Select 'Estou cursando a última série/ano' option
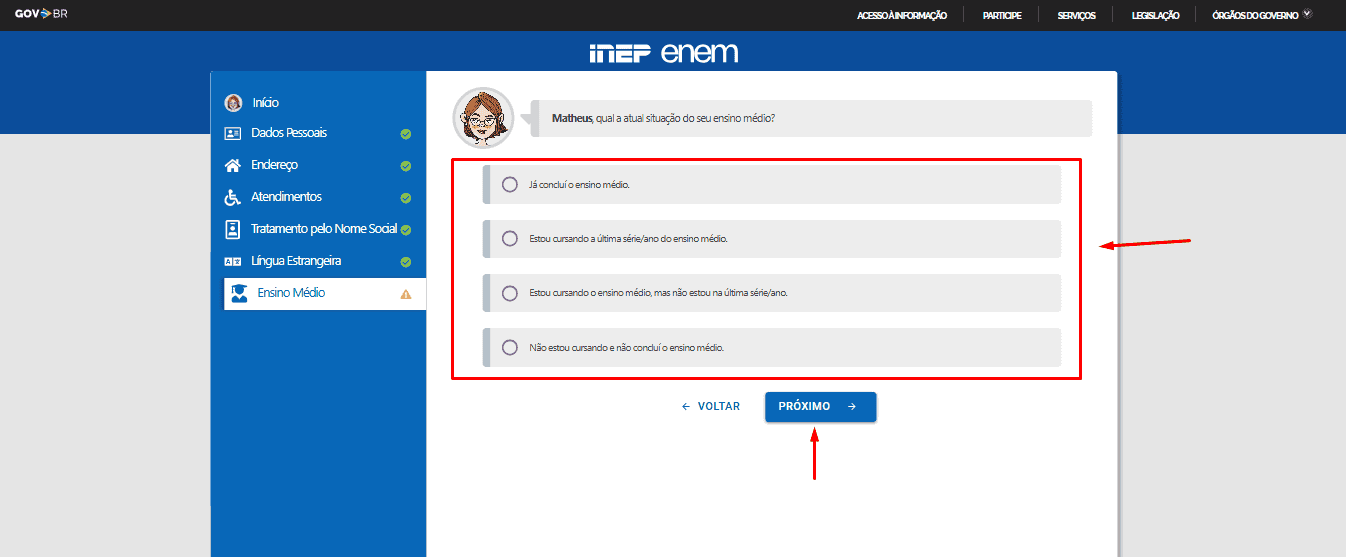Image resolution: width=1346 pixels, height=557 pixels. click(510, 239)
